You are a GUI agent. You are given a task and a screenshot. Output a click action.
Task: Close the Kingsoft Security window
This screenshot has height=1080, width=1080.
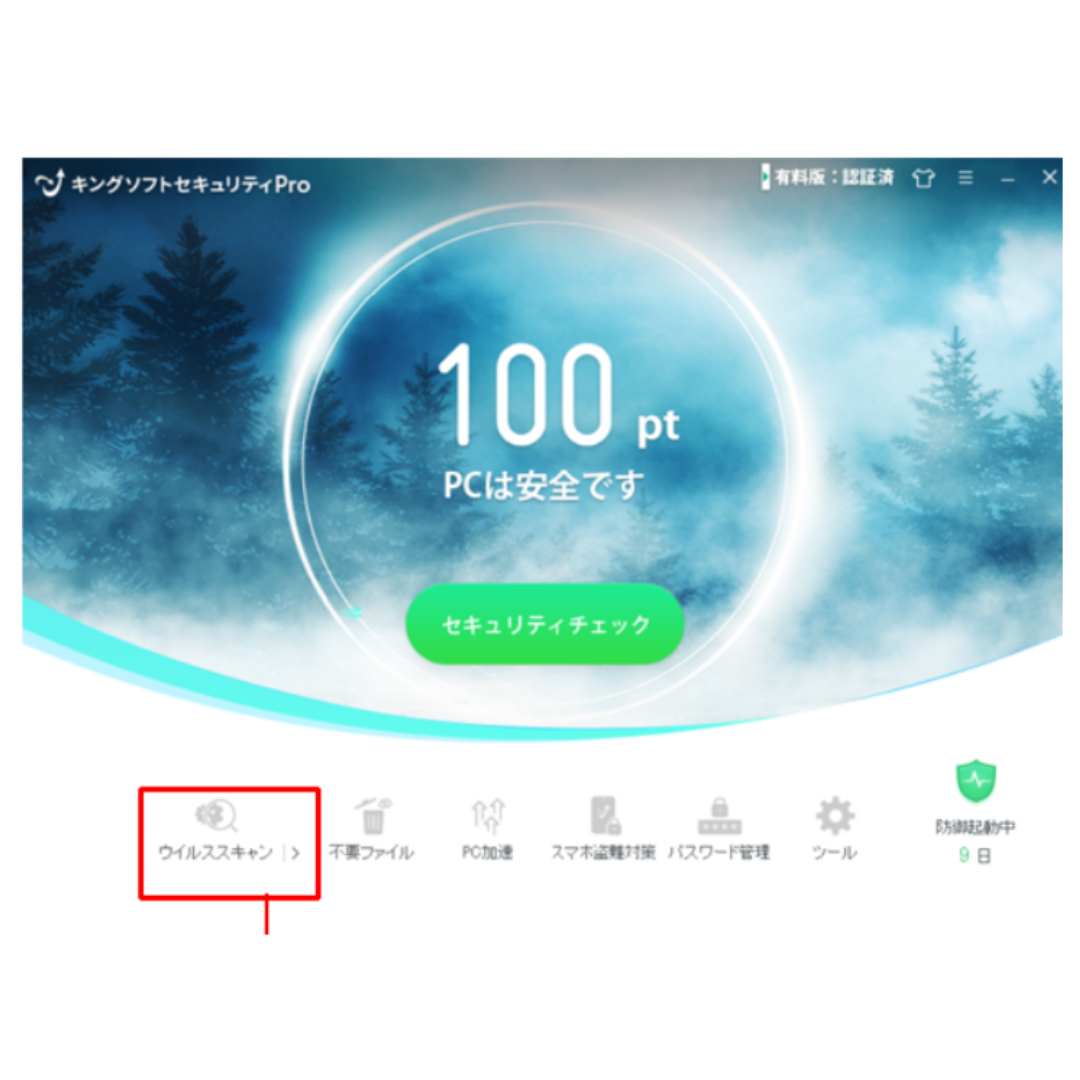(x=1050, y=178)
